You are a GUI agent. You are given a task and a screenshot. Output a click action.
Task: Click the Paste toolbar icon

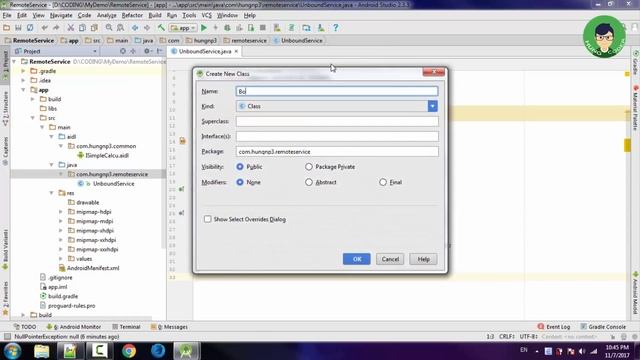pos(94,28)
